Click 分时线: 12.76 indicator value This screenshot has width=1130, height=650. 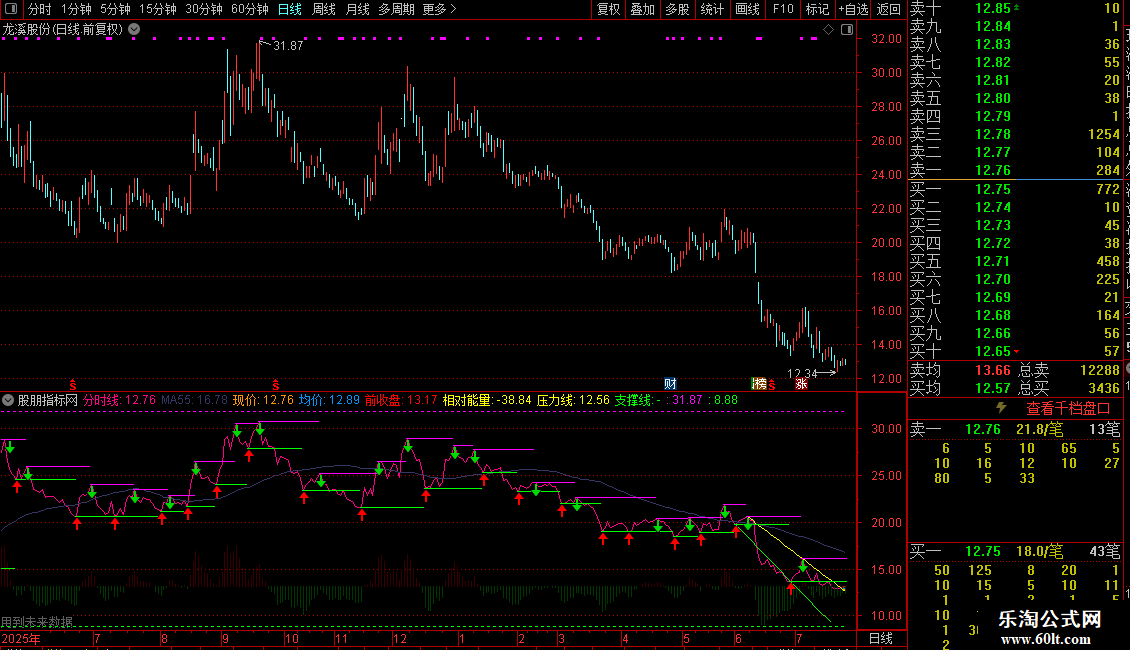tap(120, 400)
